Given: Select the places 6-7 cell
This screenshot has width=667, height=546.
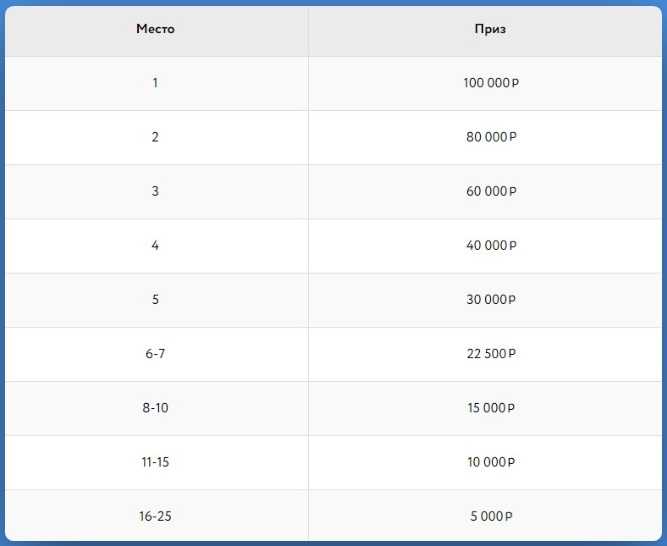Looking at the screenshot, I should point(155,354).
